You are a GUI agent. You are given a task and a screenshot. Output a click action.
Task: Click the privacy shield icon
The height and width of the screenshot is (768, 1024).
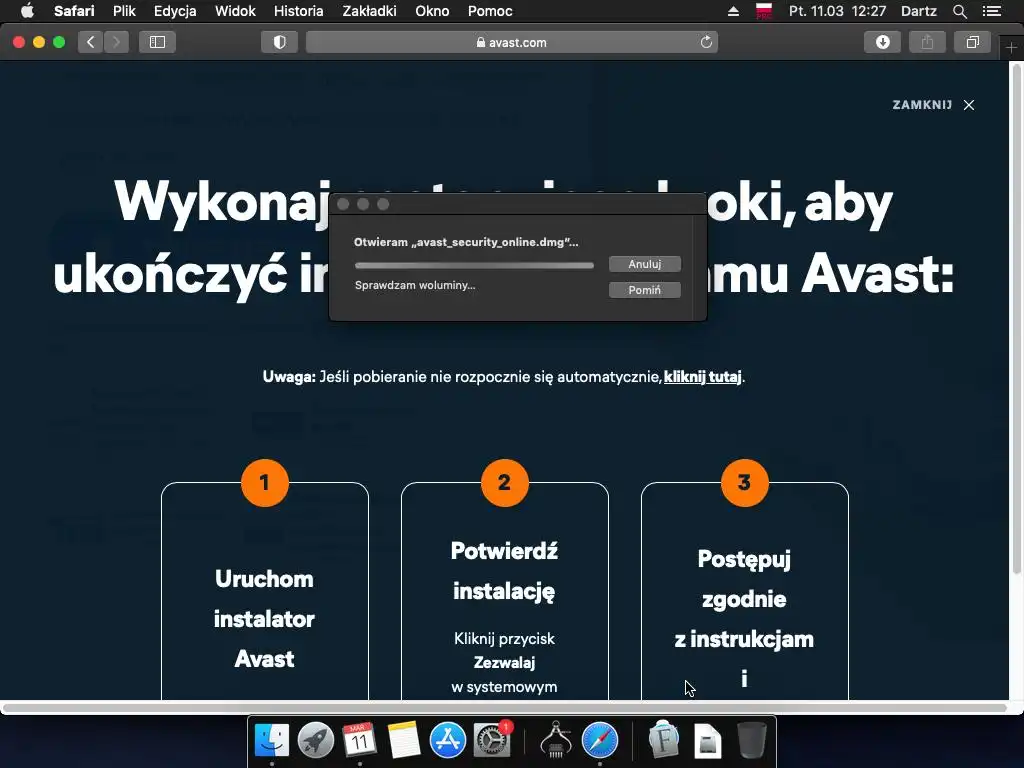(x=280, y=42)
